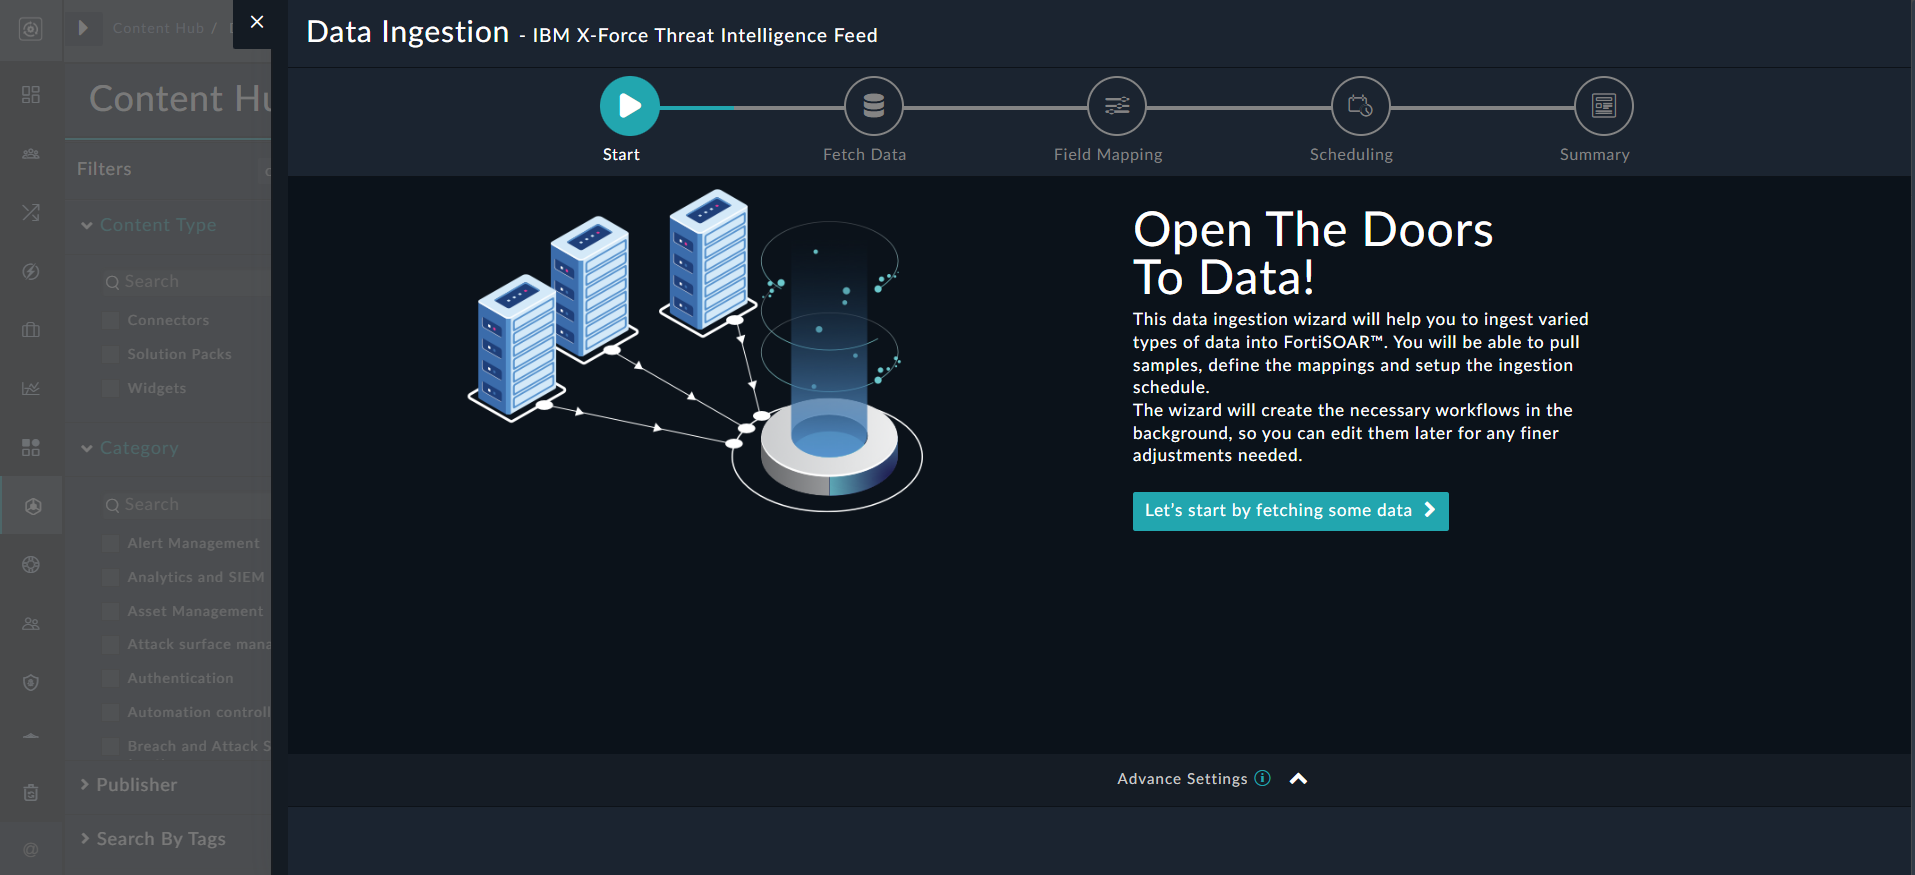The image size is (1915, 875).
Task: Tick the Alert Management category checkbox
Action: [x=111, y=543]
